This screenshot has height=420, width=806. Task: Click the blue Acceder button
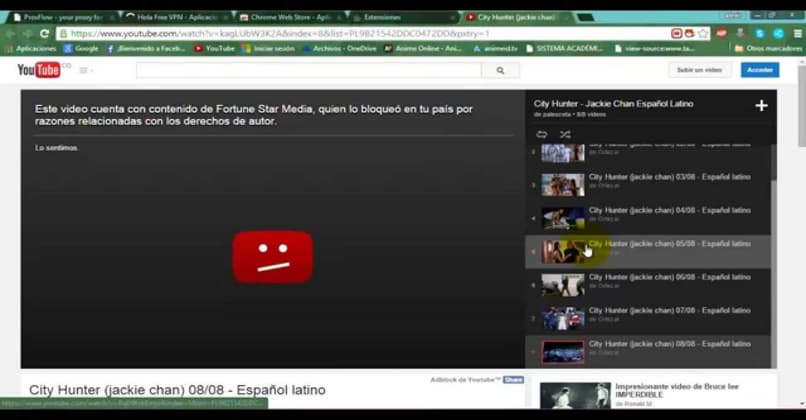[x=760, y=70]
